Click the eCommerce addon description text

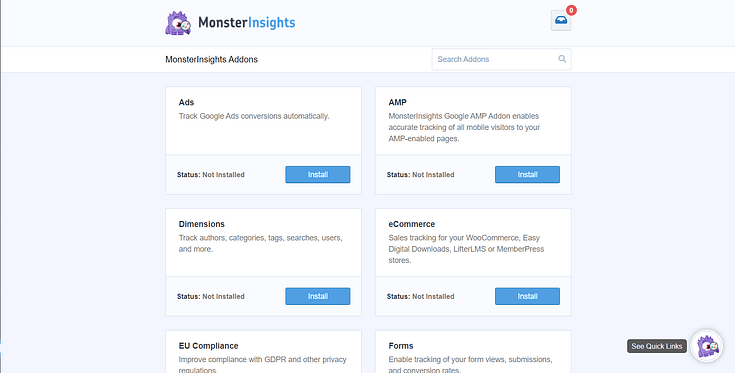(466, 249)
